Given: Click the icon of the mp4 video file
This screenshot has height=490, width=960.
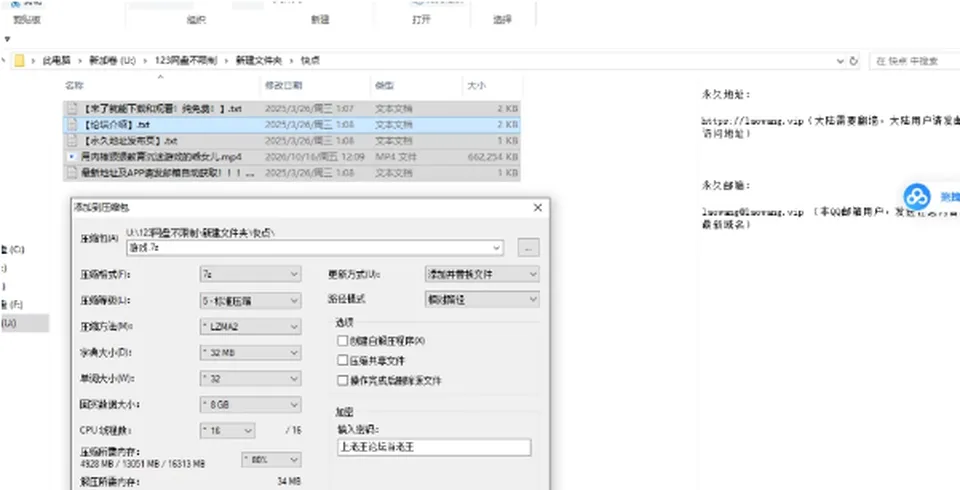Looking at the screenshot, I should click(x=72, y=157).
